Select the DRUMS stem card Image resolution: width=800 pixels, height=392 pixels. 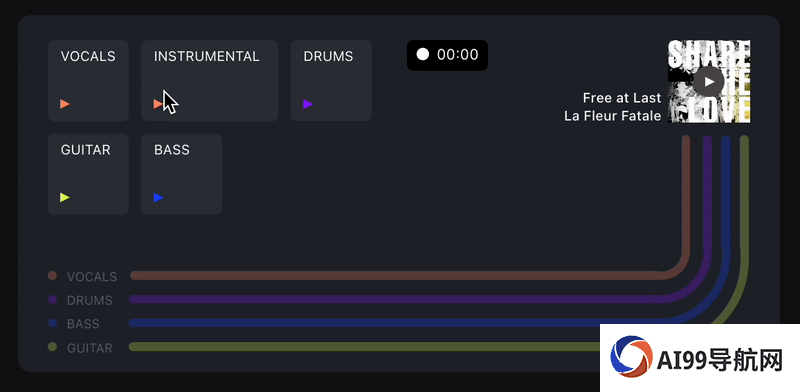coord(331,81)
